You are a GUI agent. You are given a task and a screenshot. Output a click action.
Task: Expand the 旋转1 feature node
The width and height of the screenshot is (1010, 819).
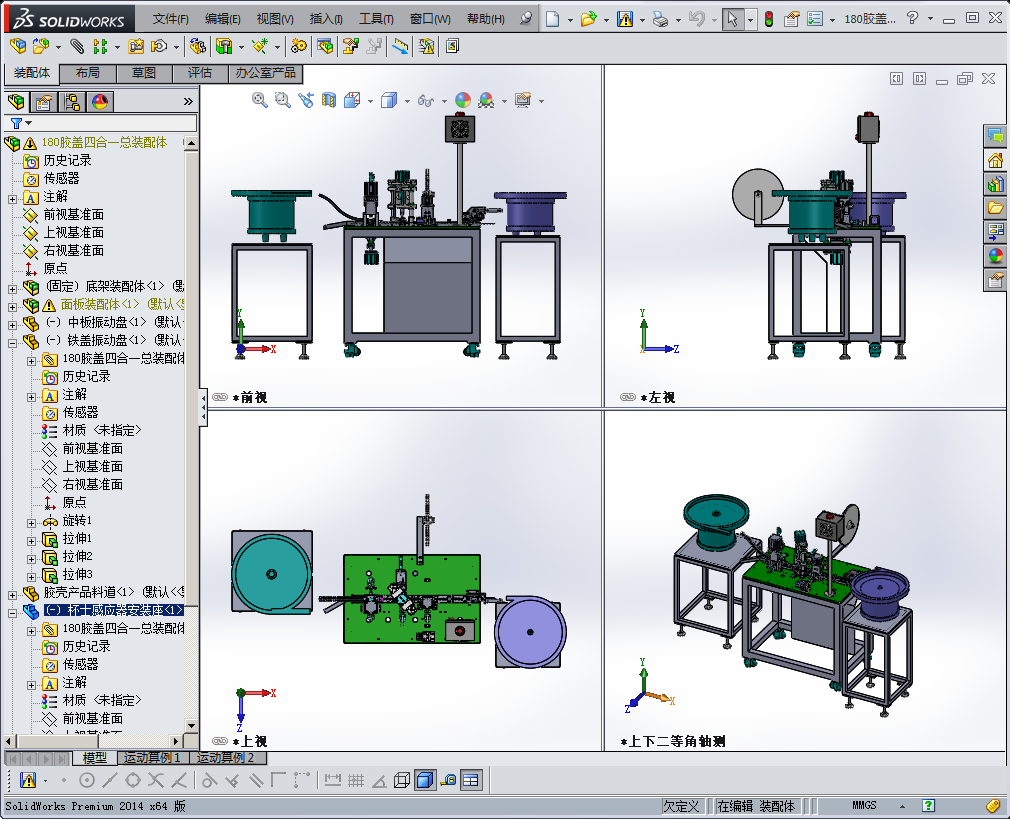tap(31, 523)
